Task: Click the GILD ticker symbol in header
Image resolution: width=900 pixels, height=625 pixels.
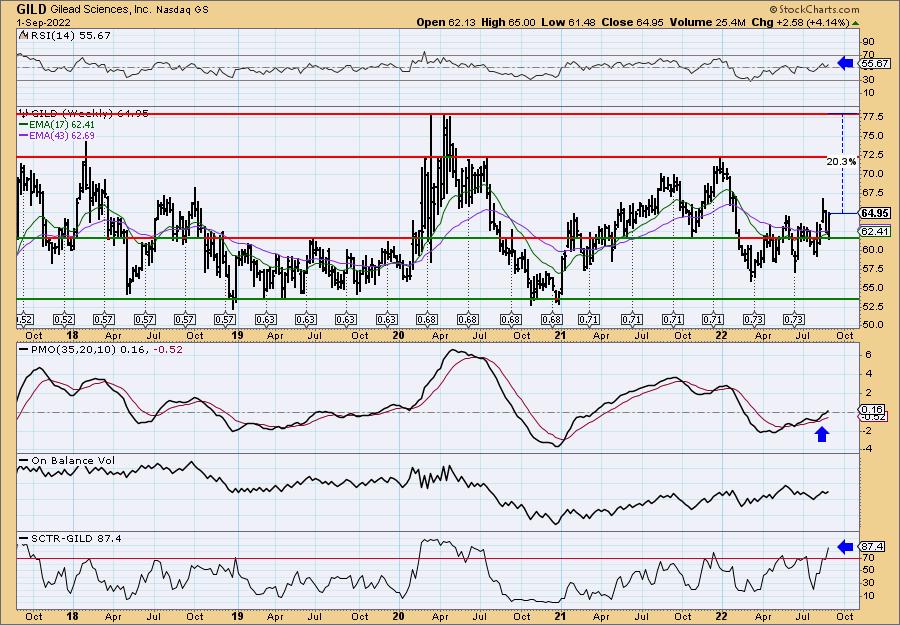Action: pyautogui.click(x=31, y=9)
